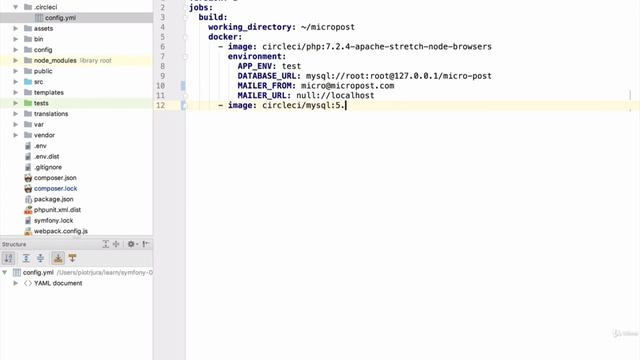The image size is (640, 360).
Task: Expand the YAML document node
Action: [16, 283]
